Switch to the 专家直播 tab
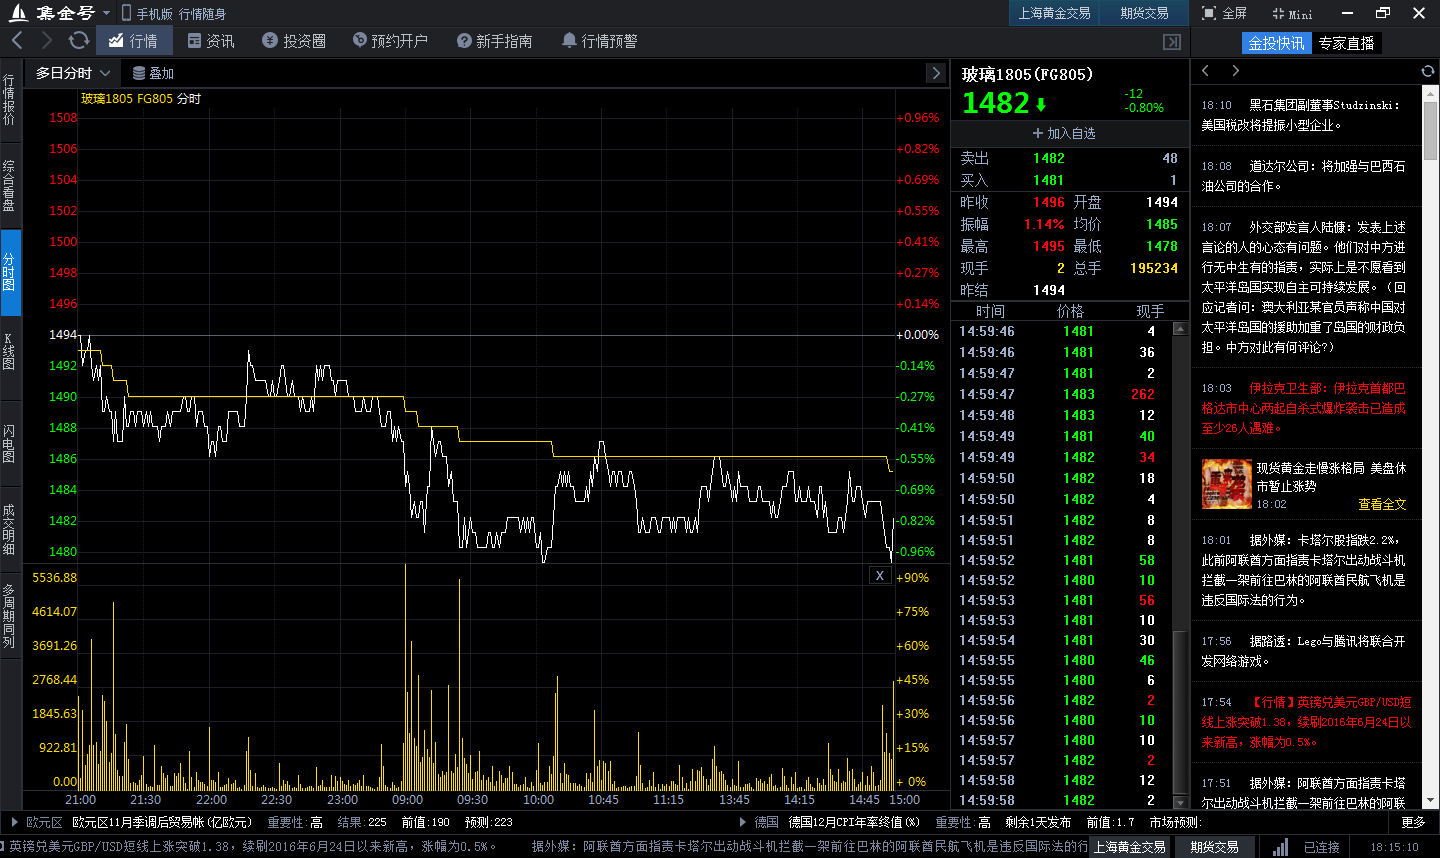 1346,43
